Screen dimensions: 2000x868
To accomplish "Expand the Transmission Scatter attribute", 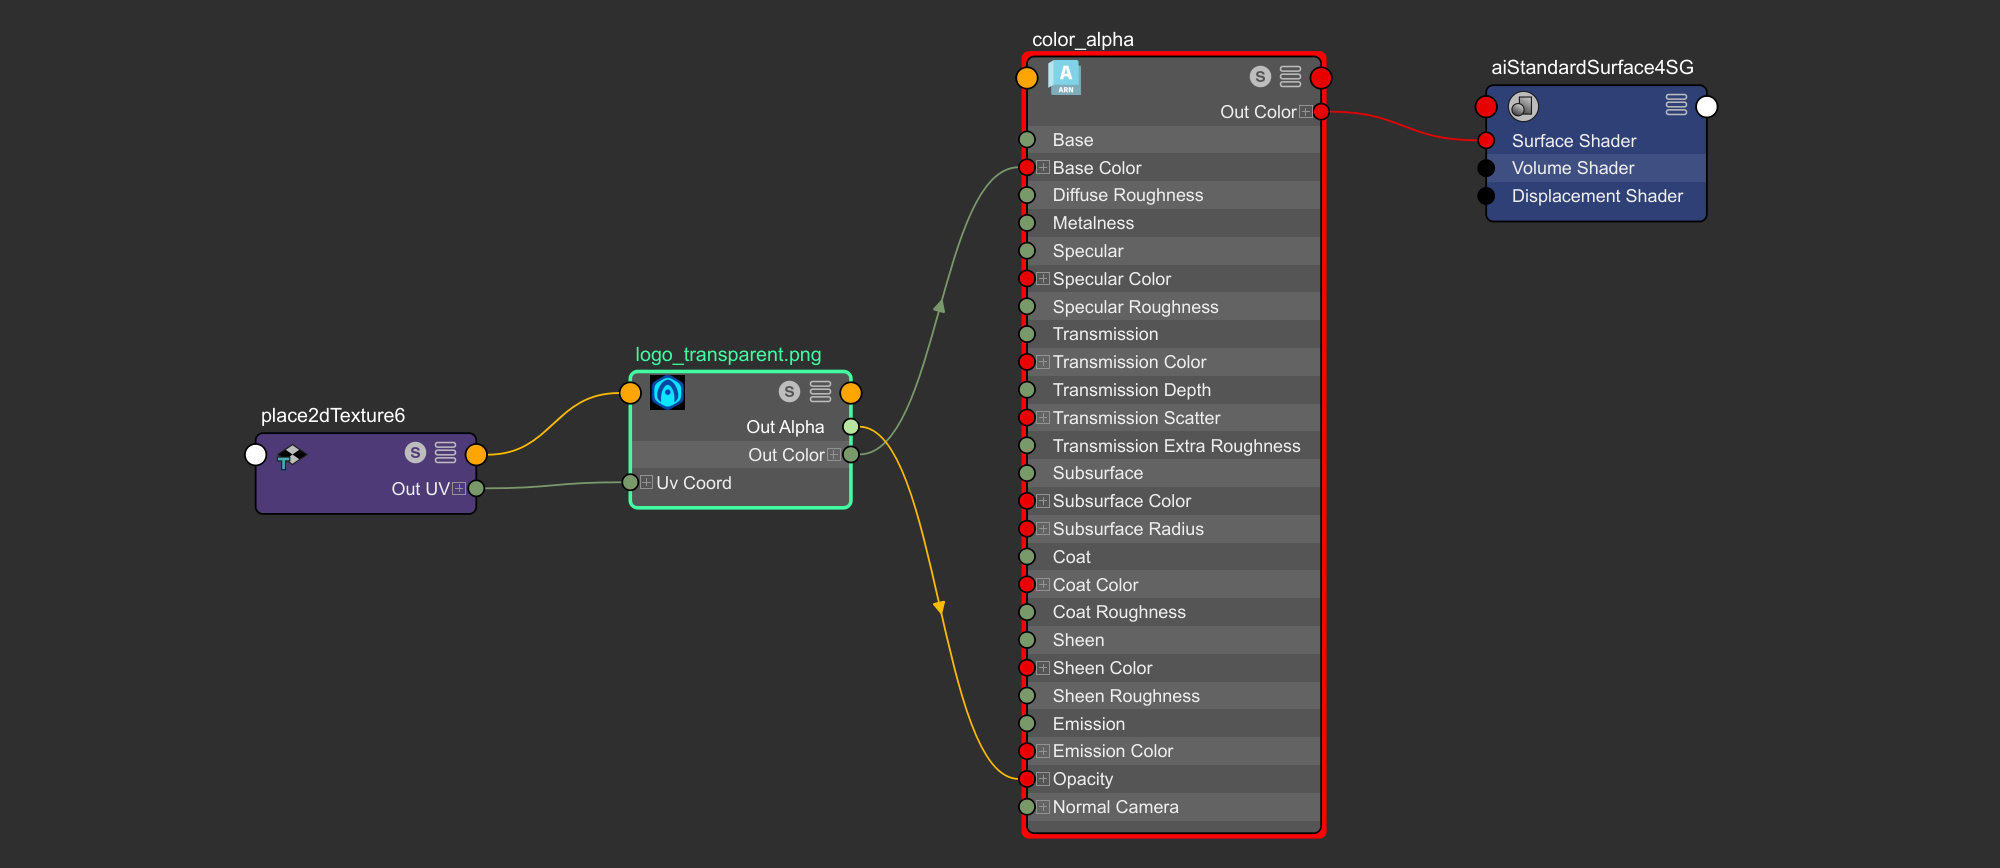I will pos(1043,418).
